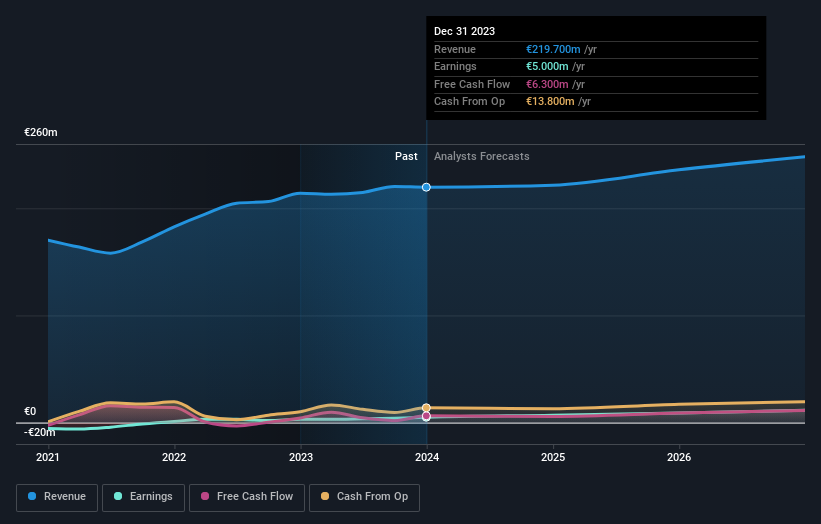Click the Dec 31 2023 tooltip date

coord(464,31)
